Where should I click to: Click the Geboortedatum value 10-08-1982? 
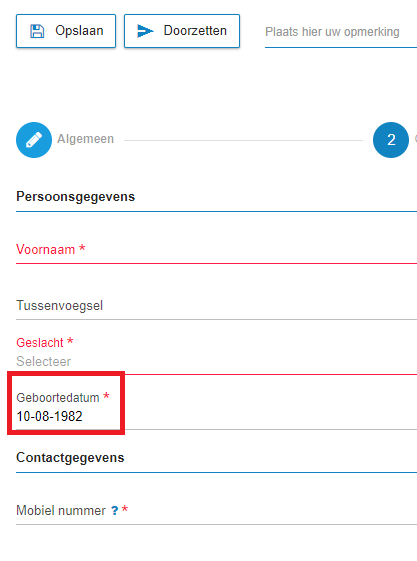click(49, 416)
